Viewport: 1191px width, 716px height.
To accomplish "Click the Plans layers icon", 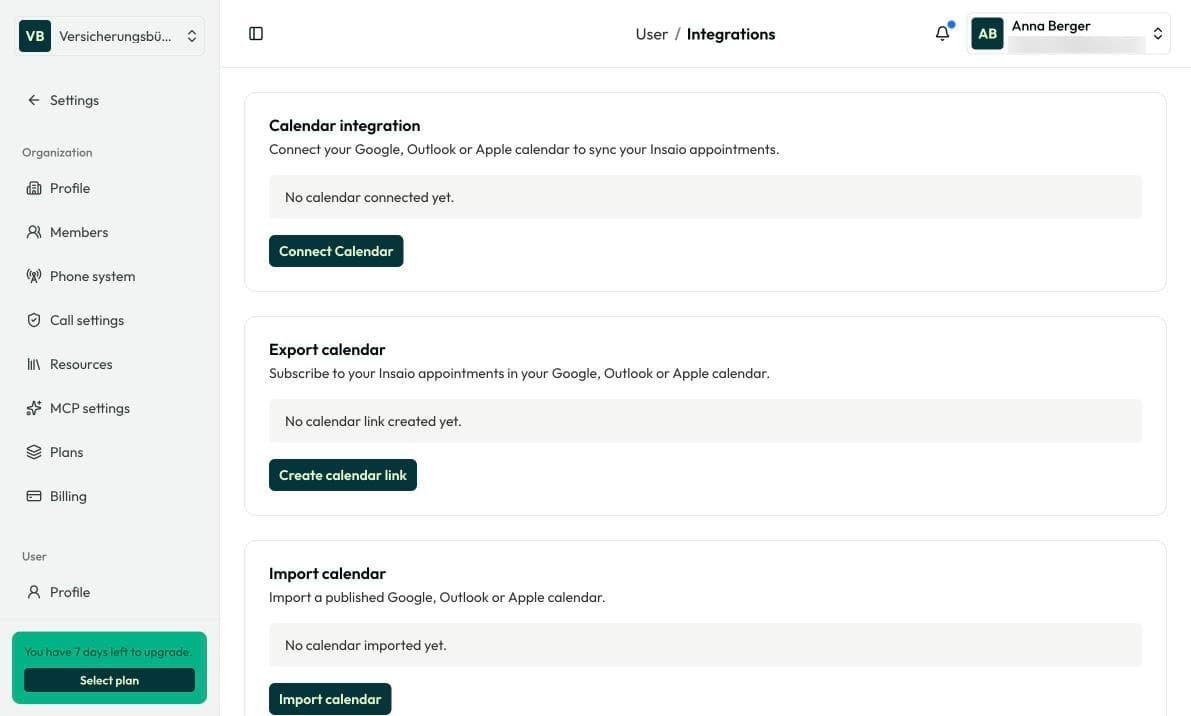I will 33,453.
